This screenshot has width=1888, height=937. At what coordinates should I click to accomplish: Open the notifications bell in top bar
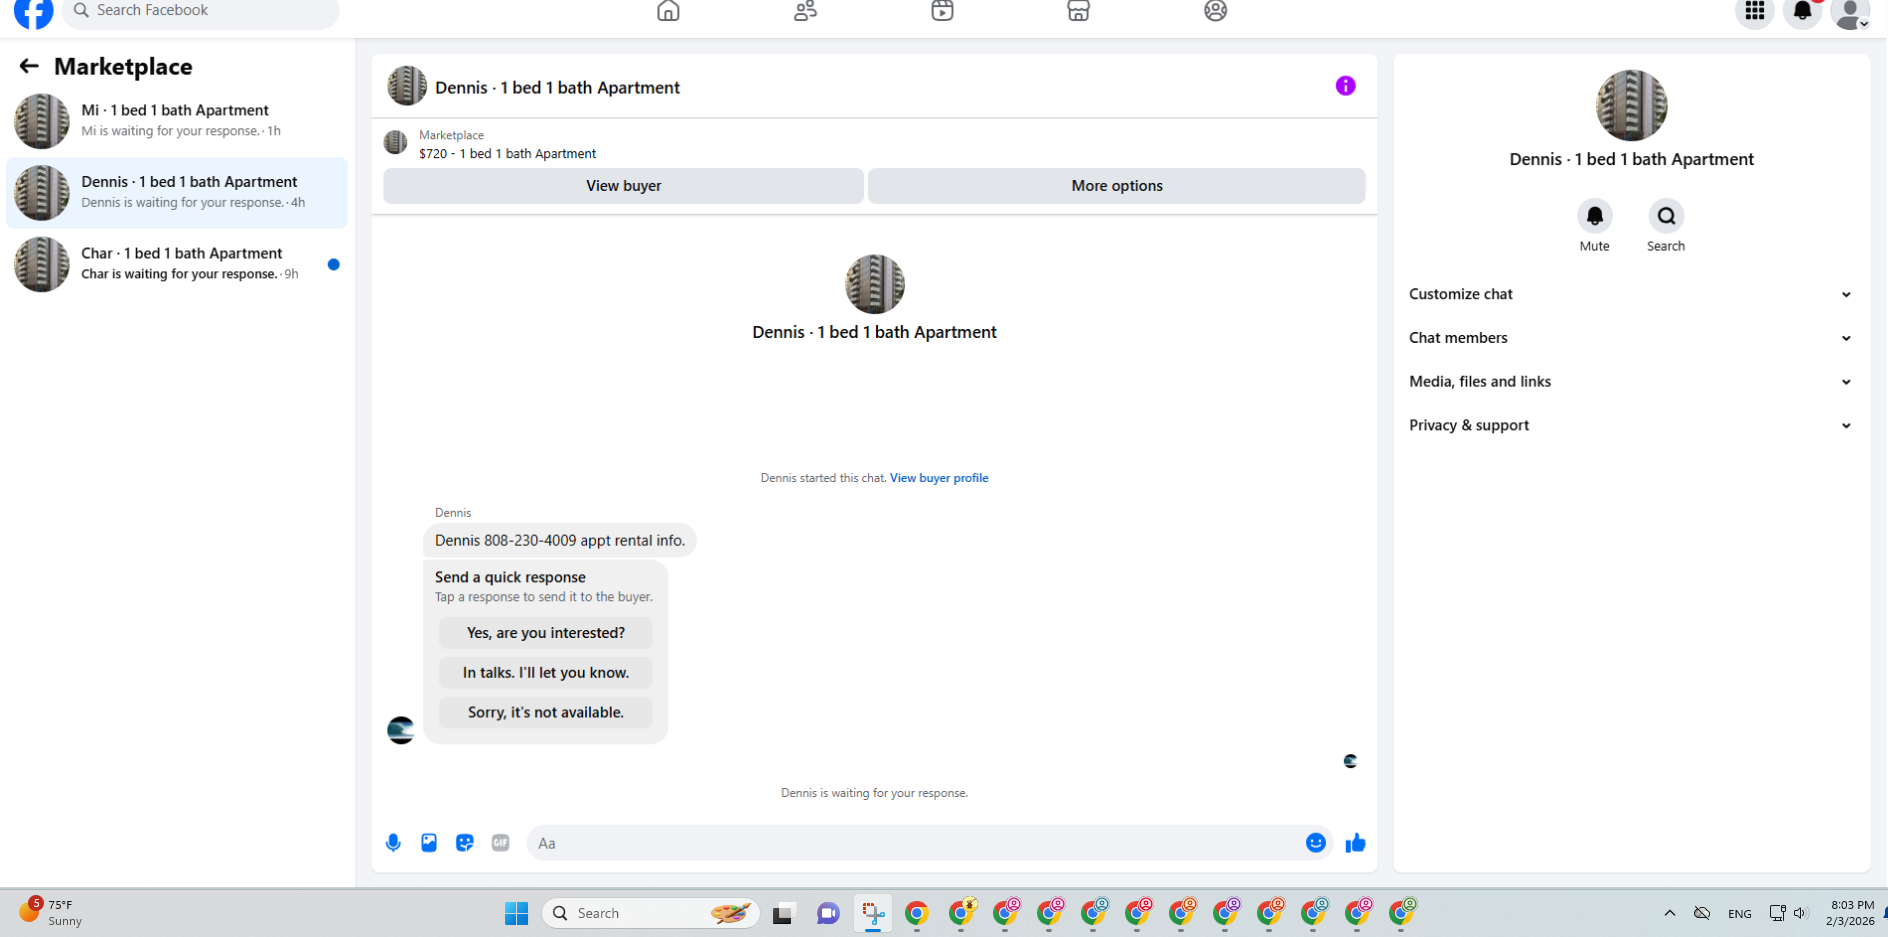point(1802,12)
